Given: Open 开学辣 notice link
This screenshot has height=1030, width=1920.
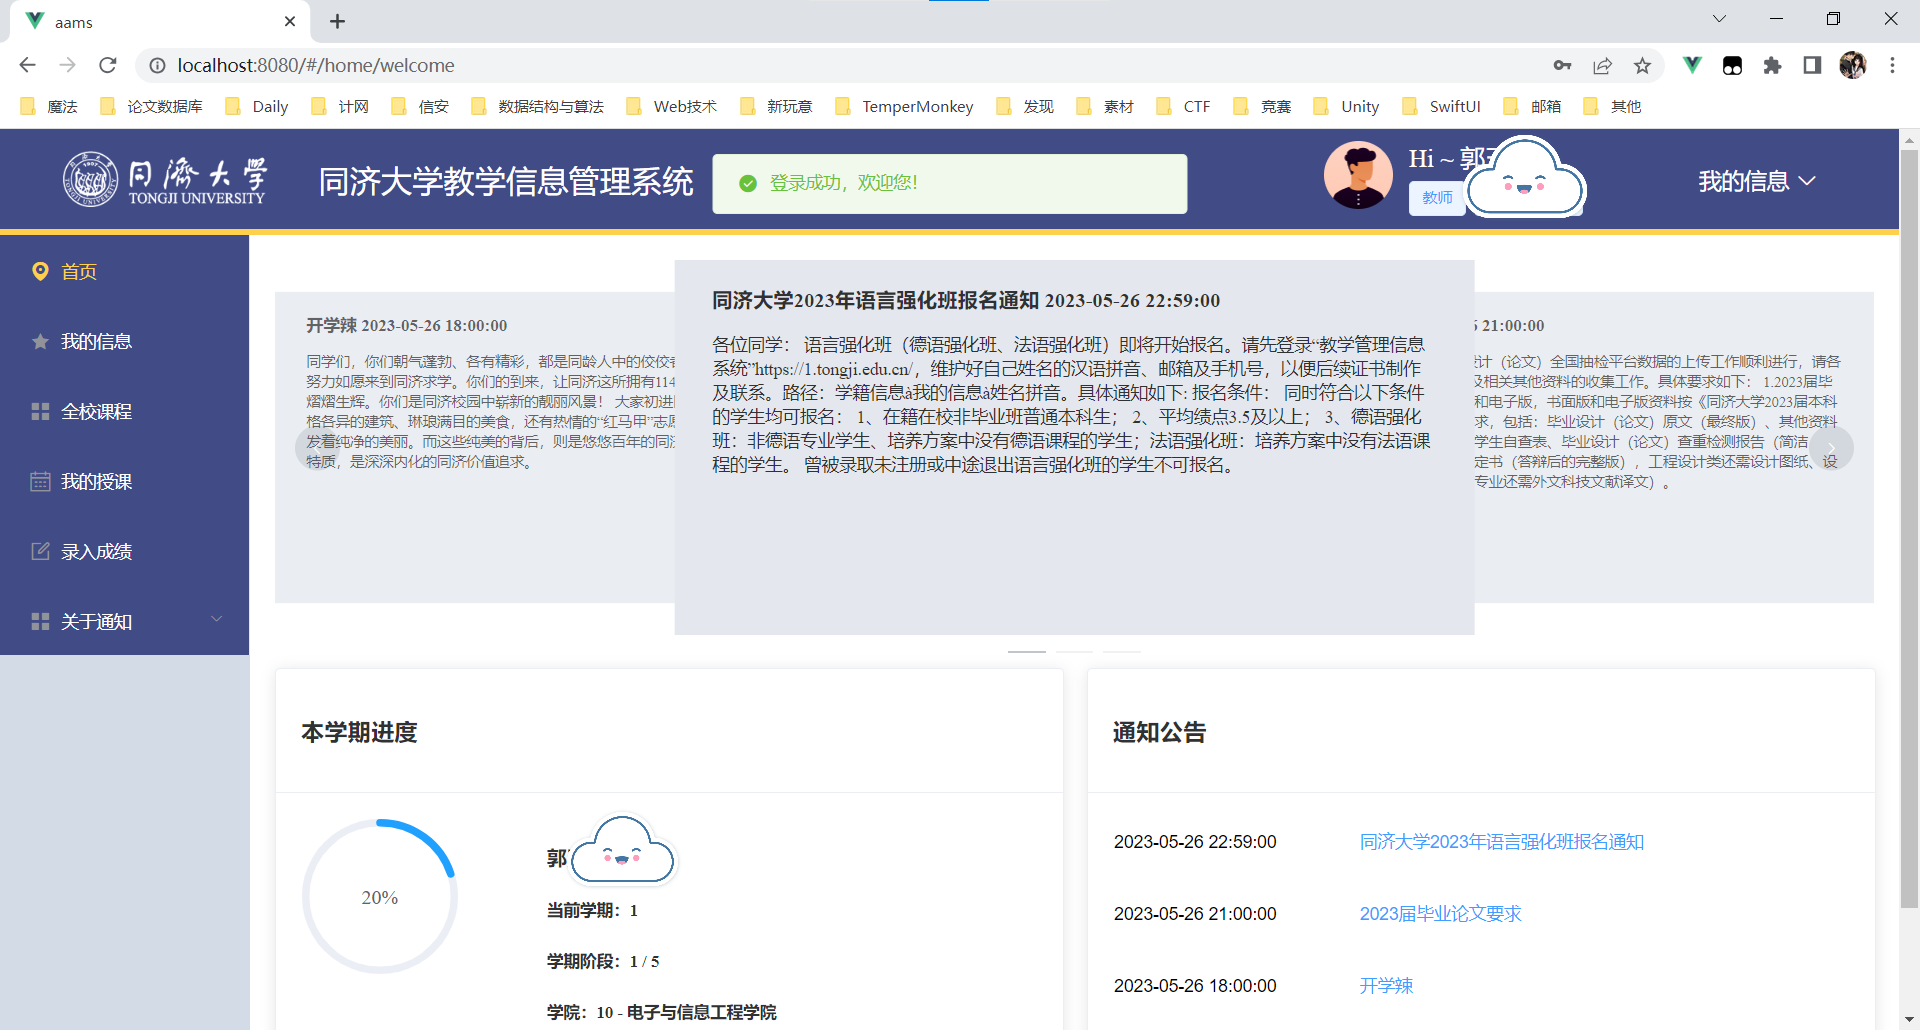Looking at the screenshot, I should (x=1386, y=986).
